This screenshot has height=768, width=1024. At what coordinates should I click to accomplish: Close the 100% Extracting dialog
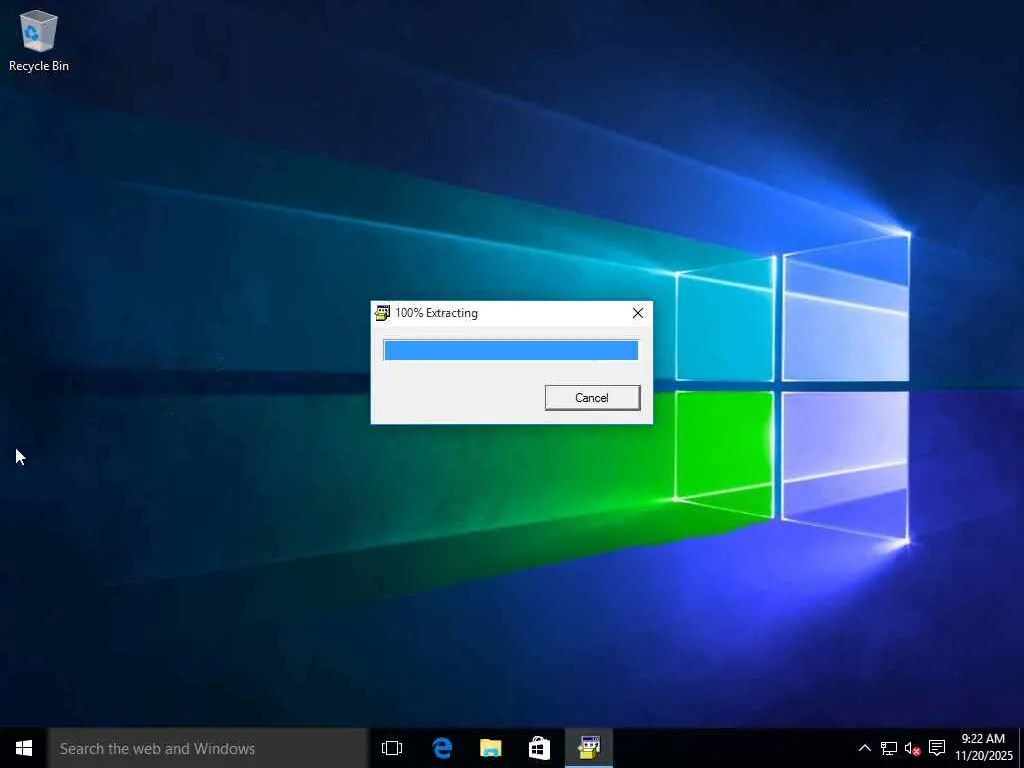click(638, 313)
